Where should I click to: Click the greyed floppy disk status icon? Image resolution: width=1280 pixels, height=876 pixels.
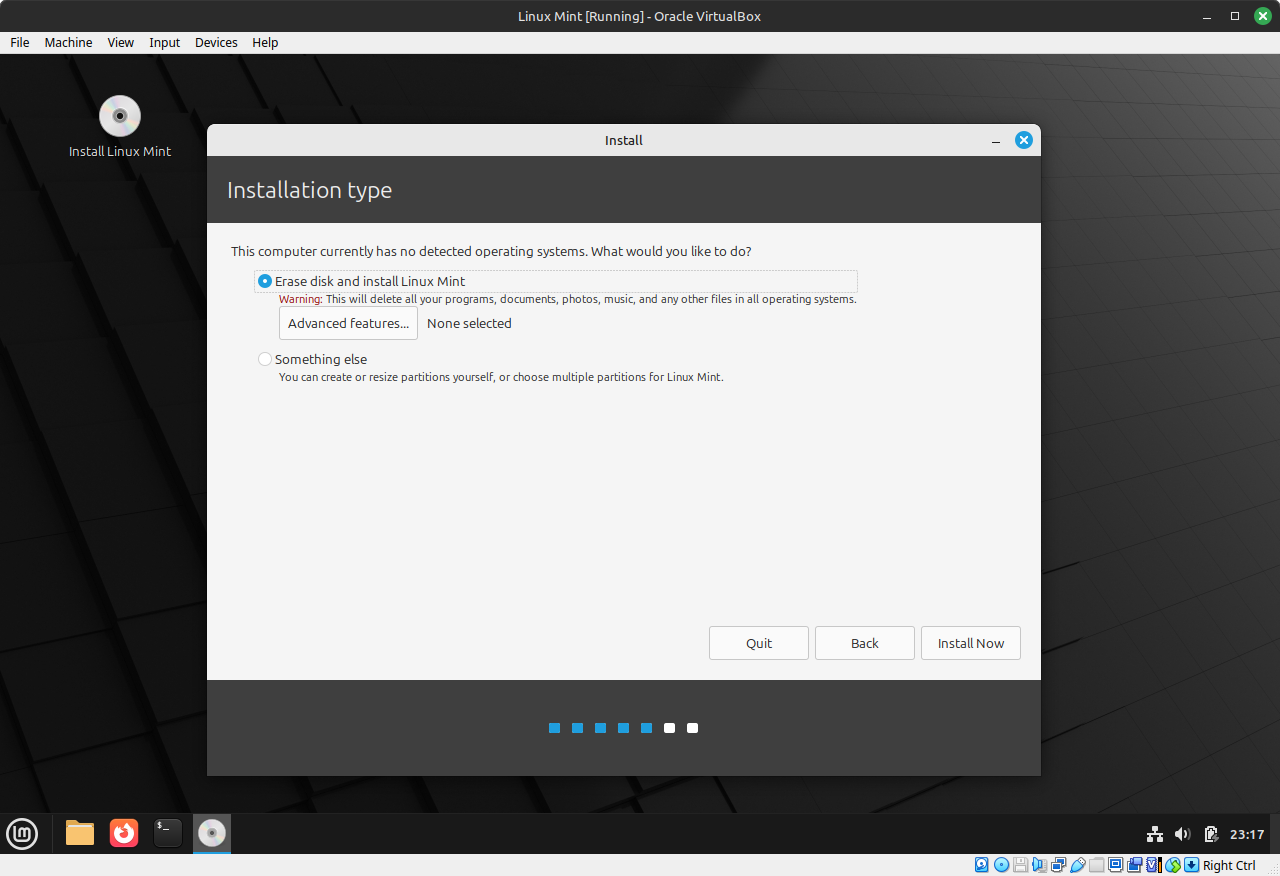point(1020,865)
